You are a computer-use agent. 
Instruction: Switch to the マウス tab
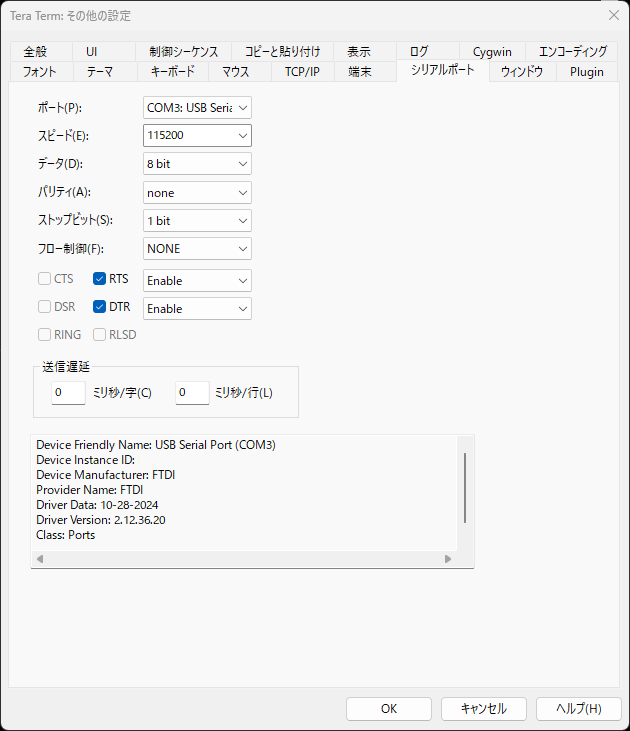(x=240, y=72)
